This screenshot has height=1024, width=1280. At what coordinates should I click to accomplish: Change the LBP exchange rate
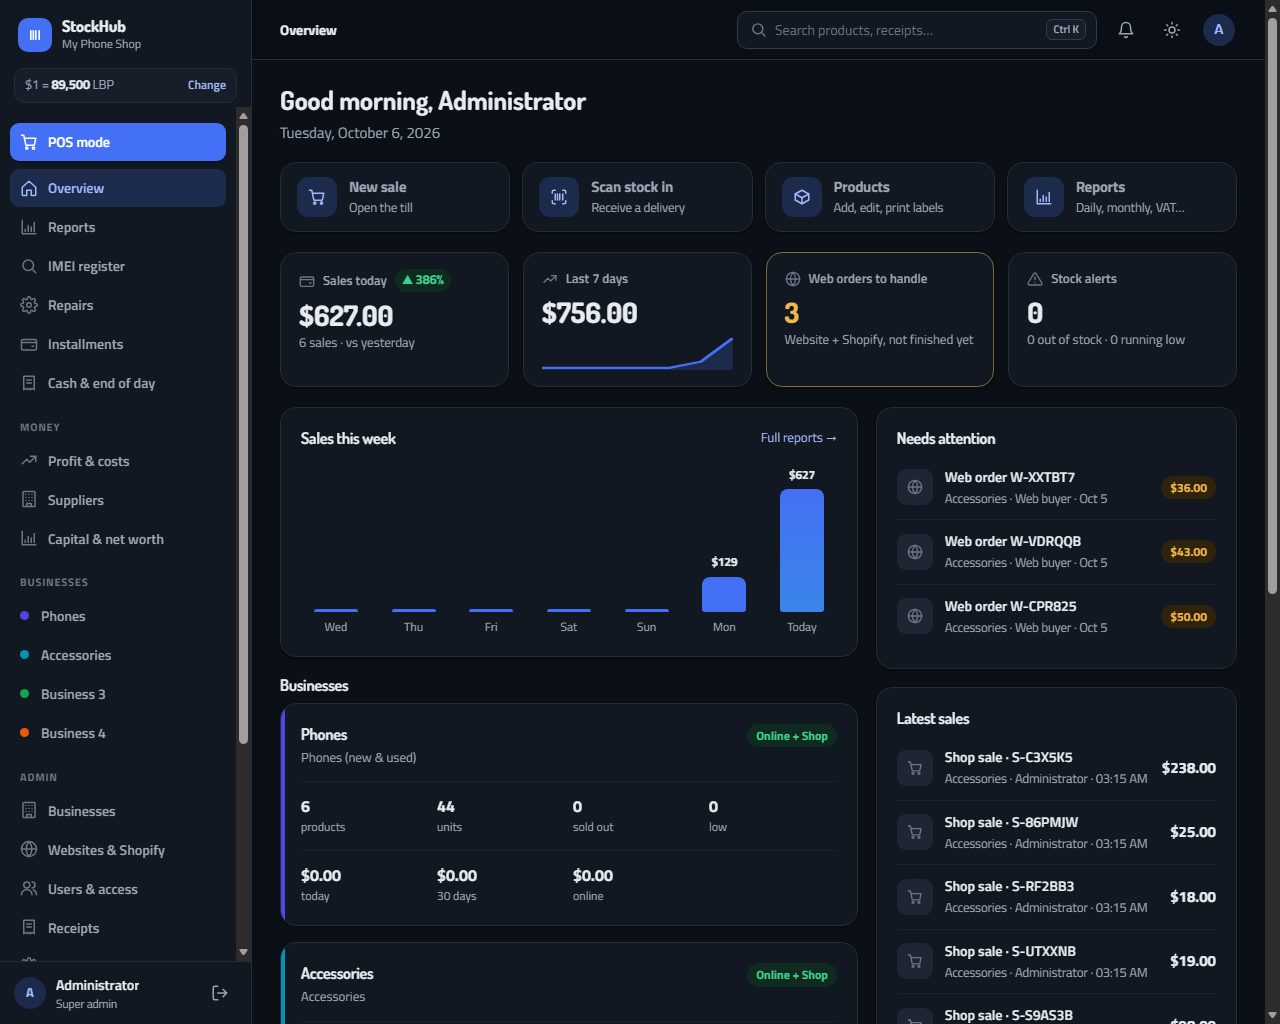point(207,85)
